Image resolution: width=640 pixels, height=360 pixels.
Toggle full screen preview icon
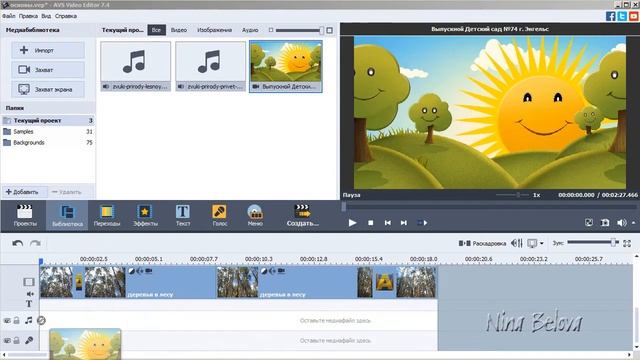tap(589, 222)
